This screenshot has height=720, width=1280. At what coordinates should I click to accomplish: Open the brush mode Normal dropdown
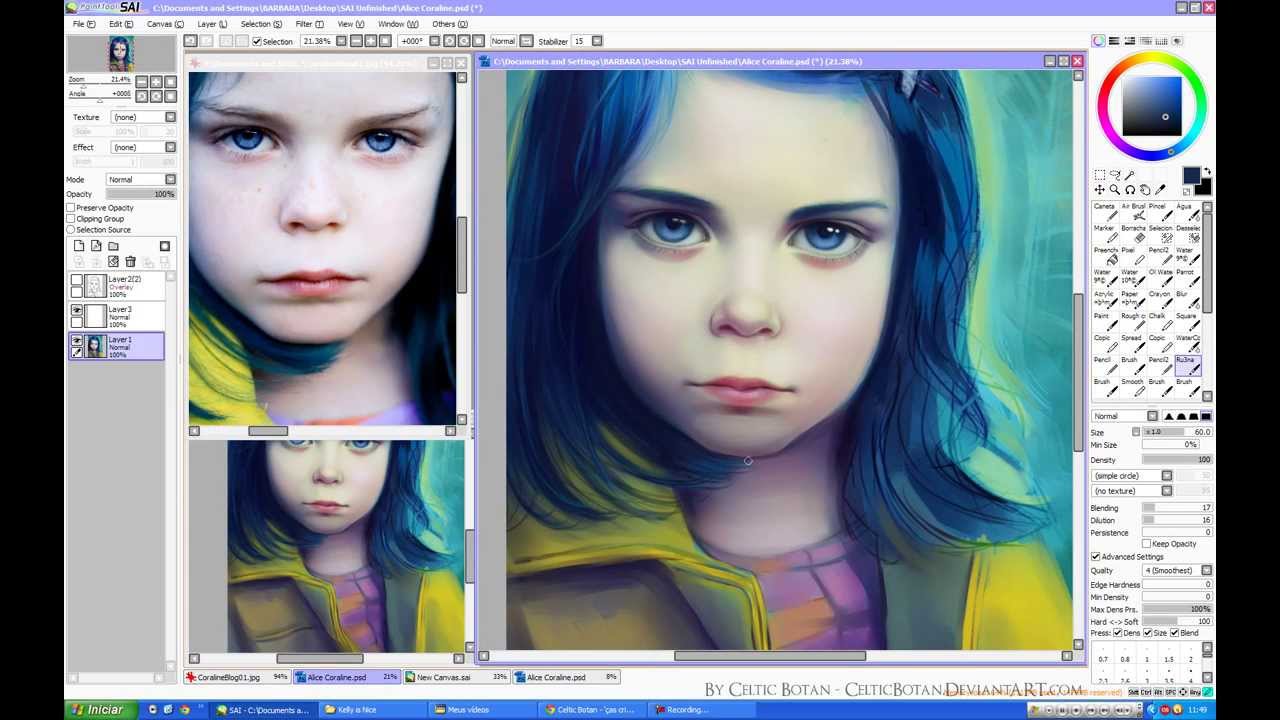click(1124, 416)
